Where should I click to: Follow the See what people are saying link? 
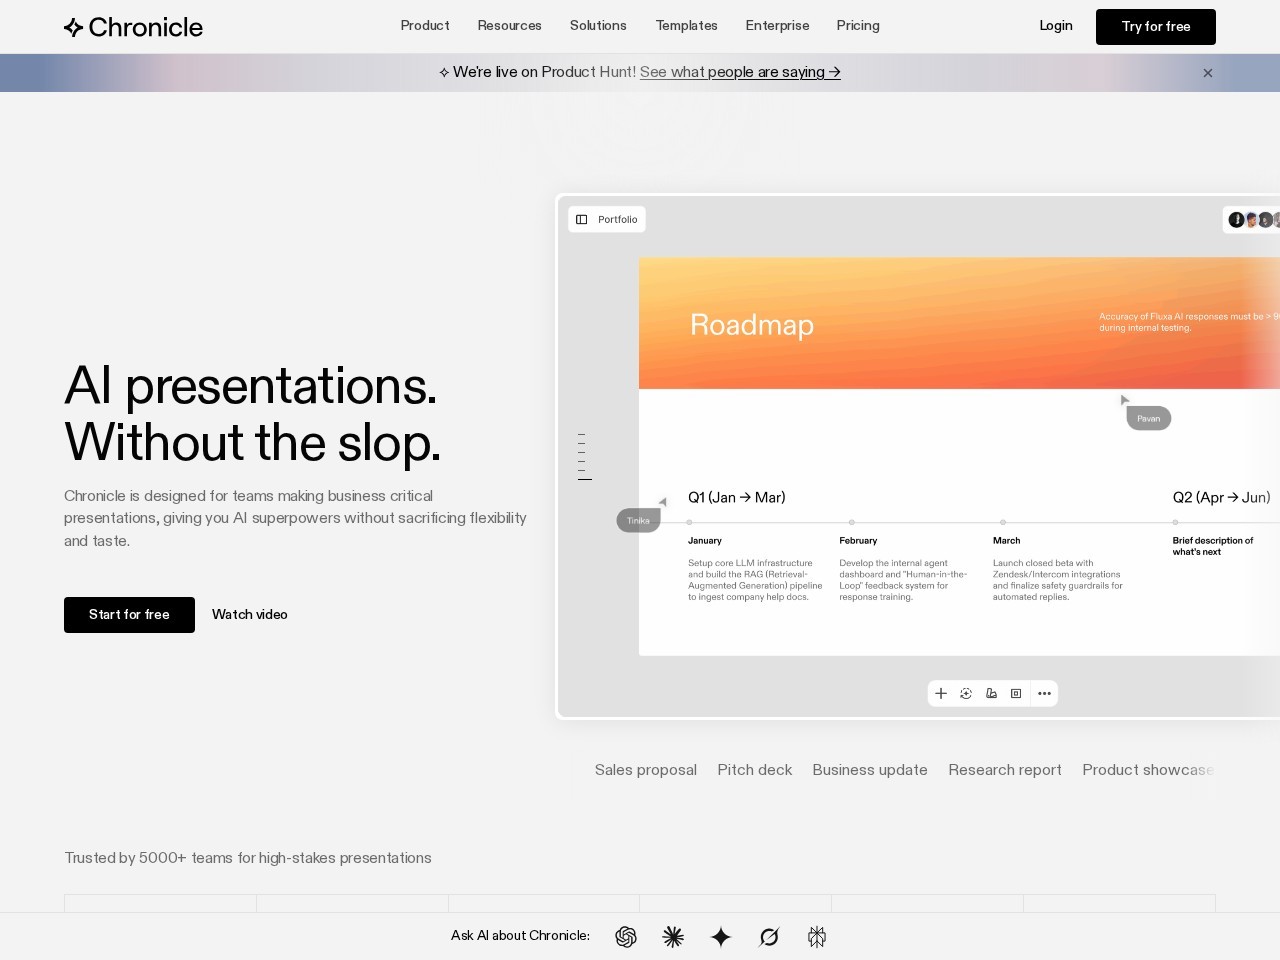[x=740, y=72]
